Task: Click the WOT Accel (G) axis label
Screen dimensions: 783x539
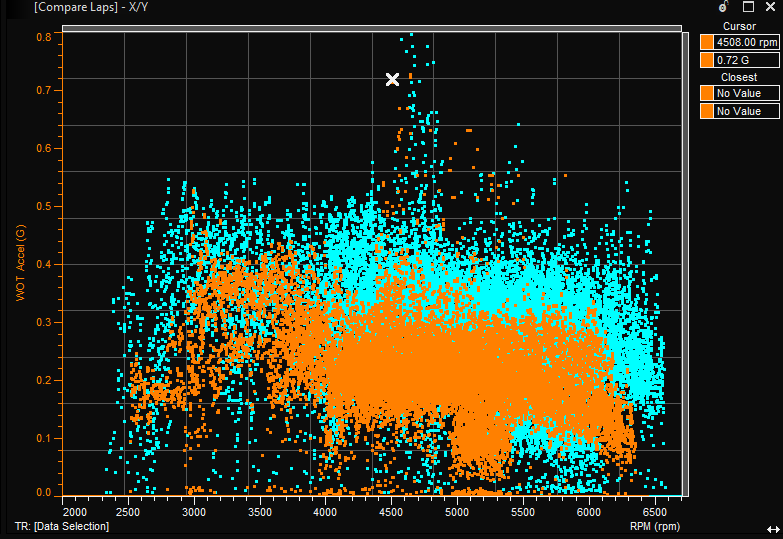Action: pyautogui.click(x=19, y=263)
